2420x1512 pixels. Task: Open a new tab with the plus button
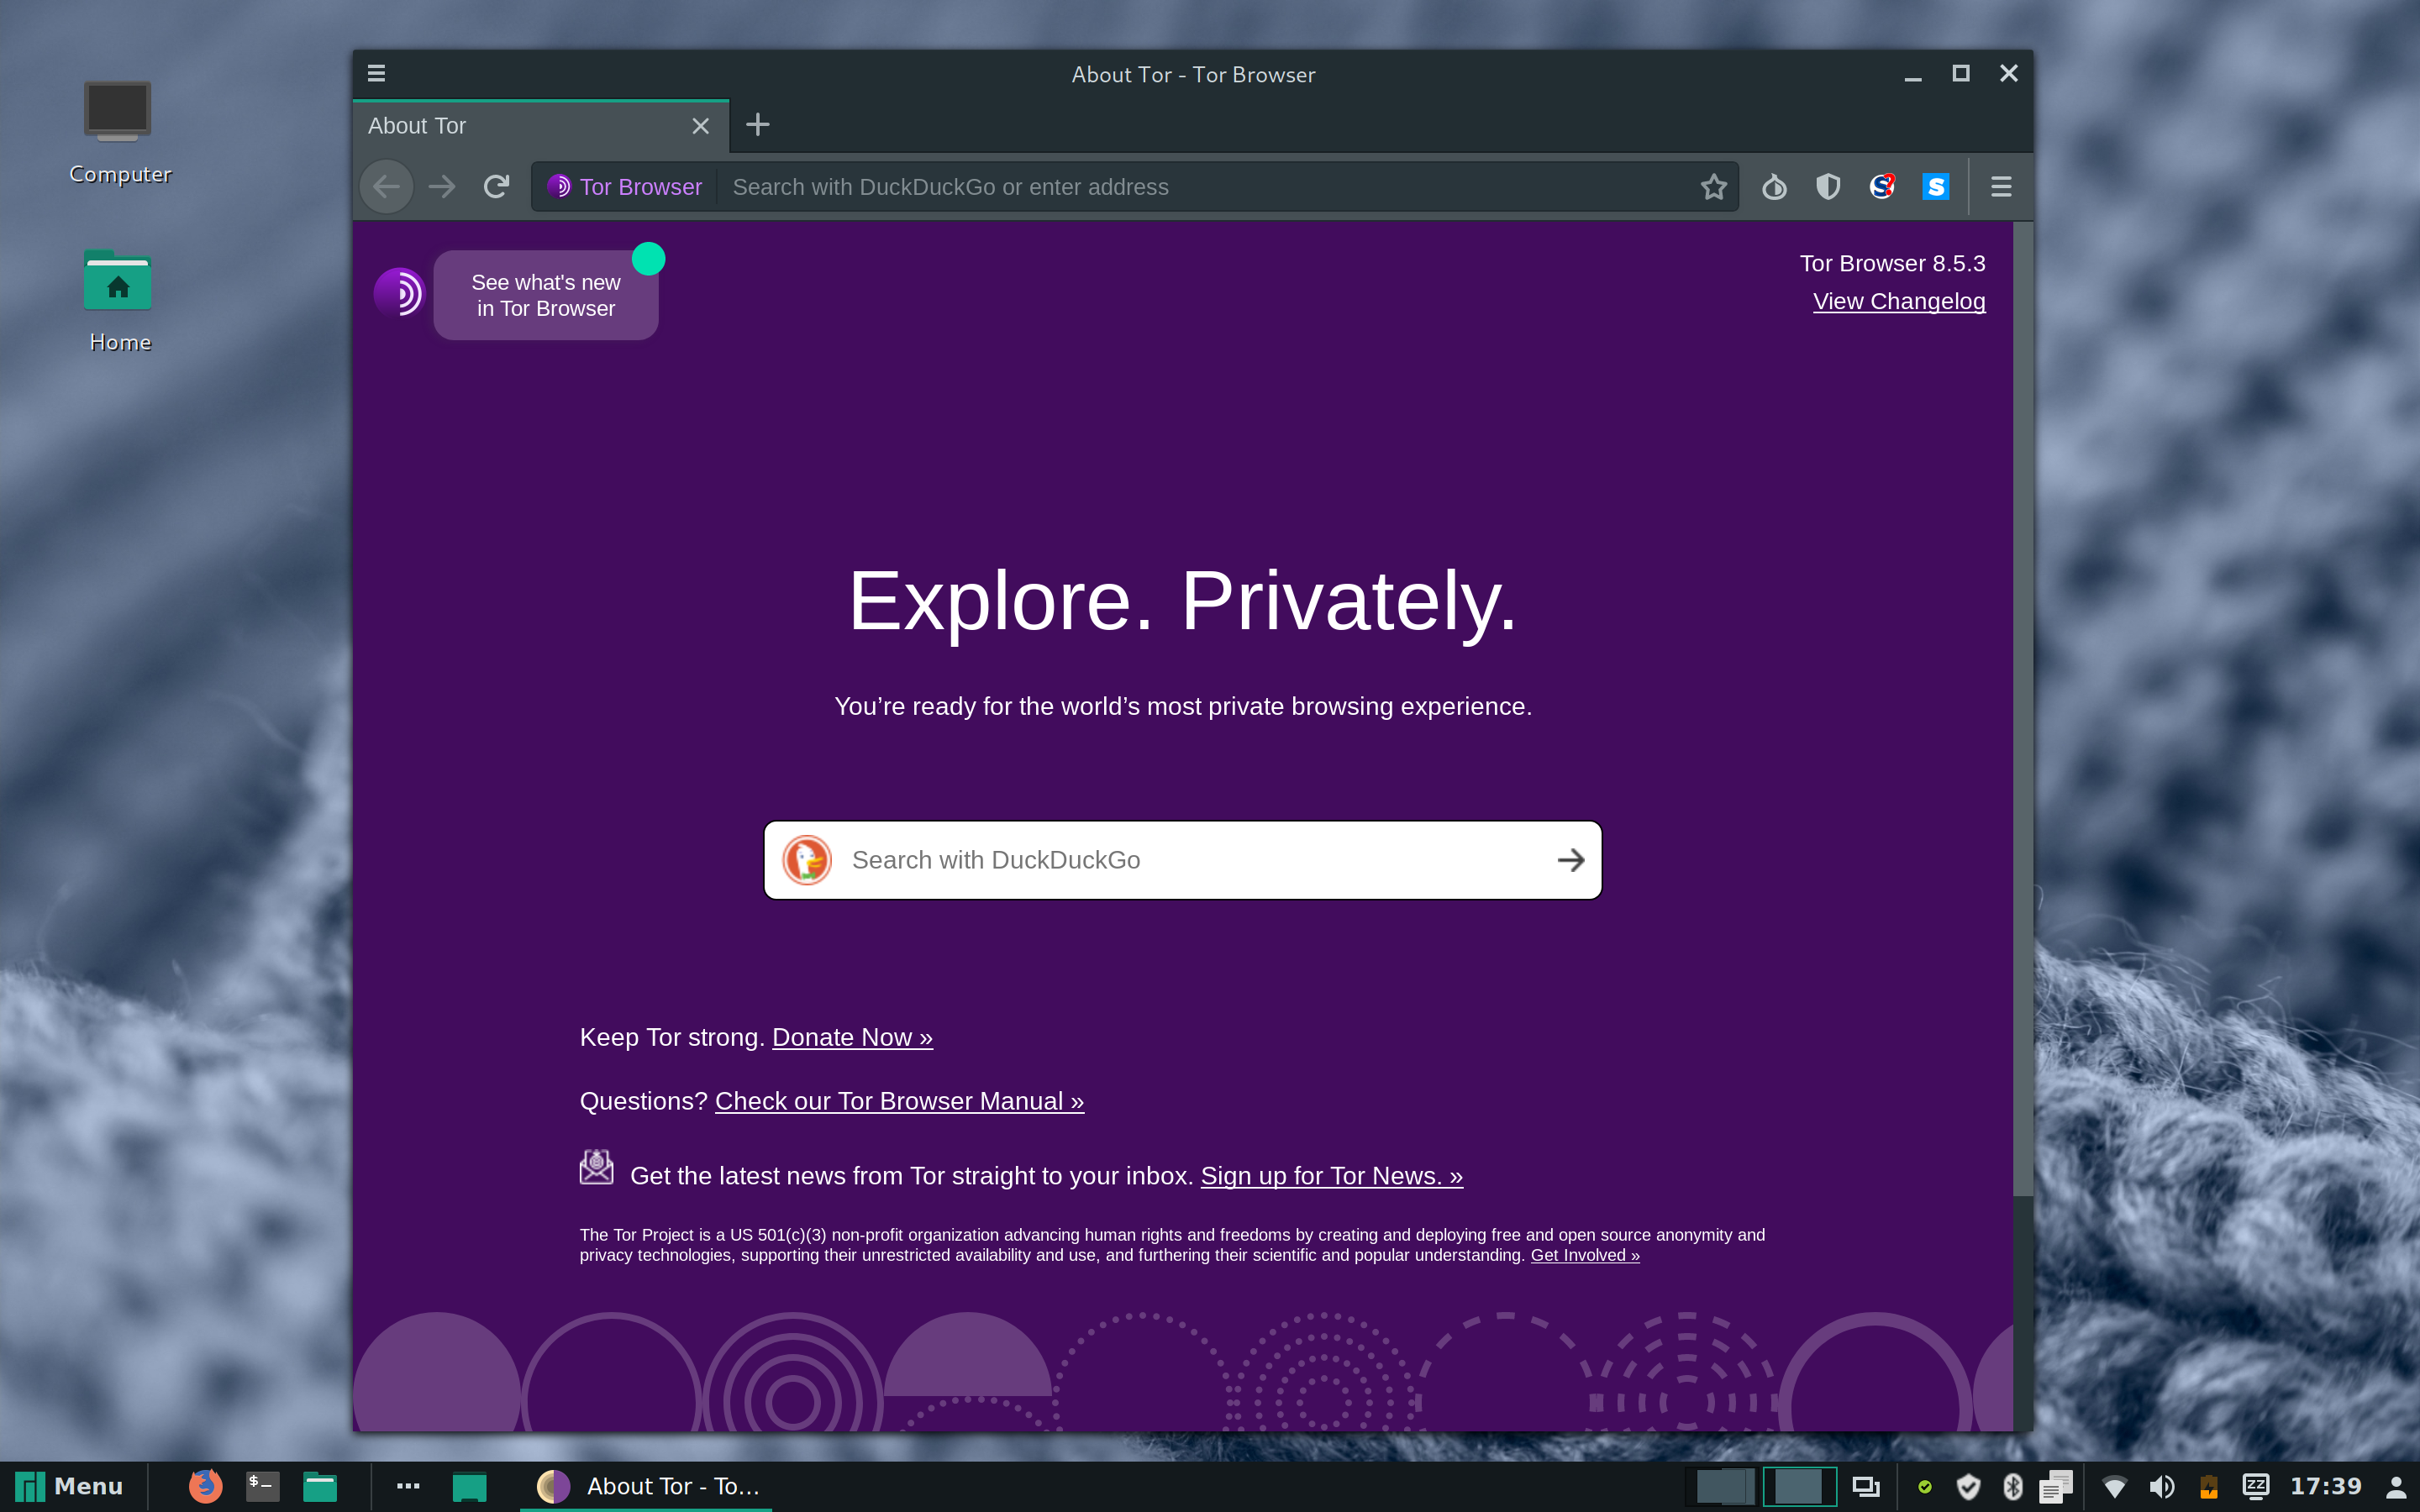click(x=758, y=125)
